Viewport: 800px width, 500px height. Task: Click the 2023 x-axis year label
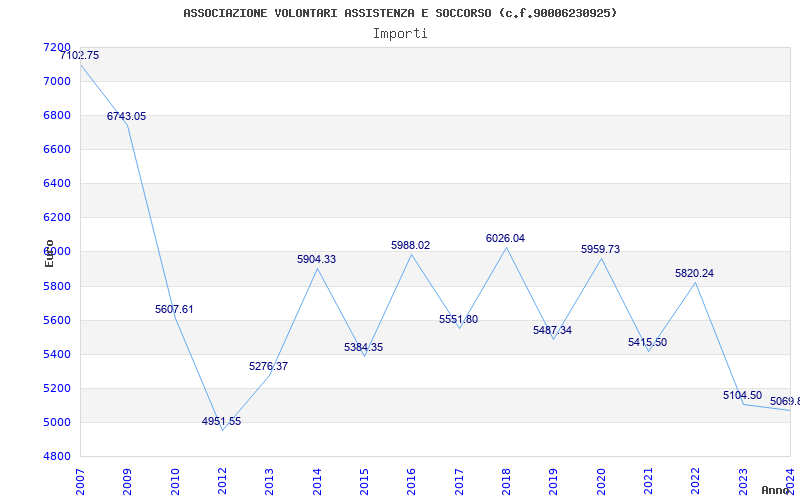(743, 481)
